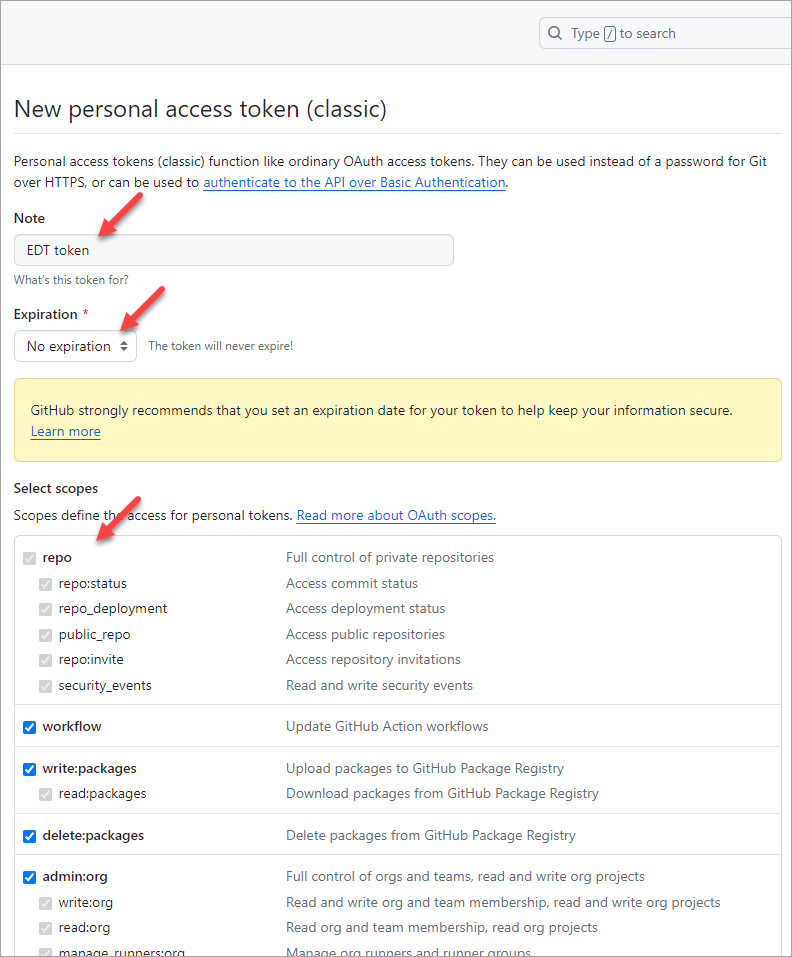The height and width of the screenshot is (957, 792).
Task: Toggle the write:org checkbox
Action: (45, 903)
